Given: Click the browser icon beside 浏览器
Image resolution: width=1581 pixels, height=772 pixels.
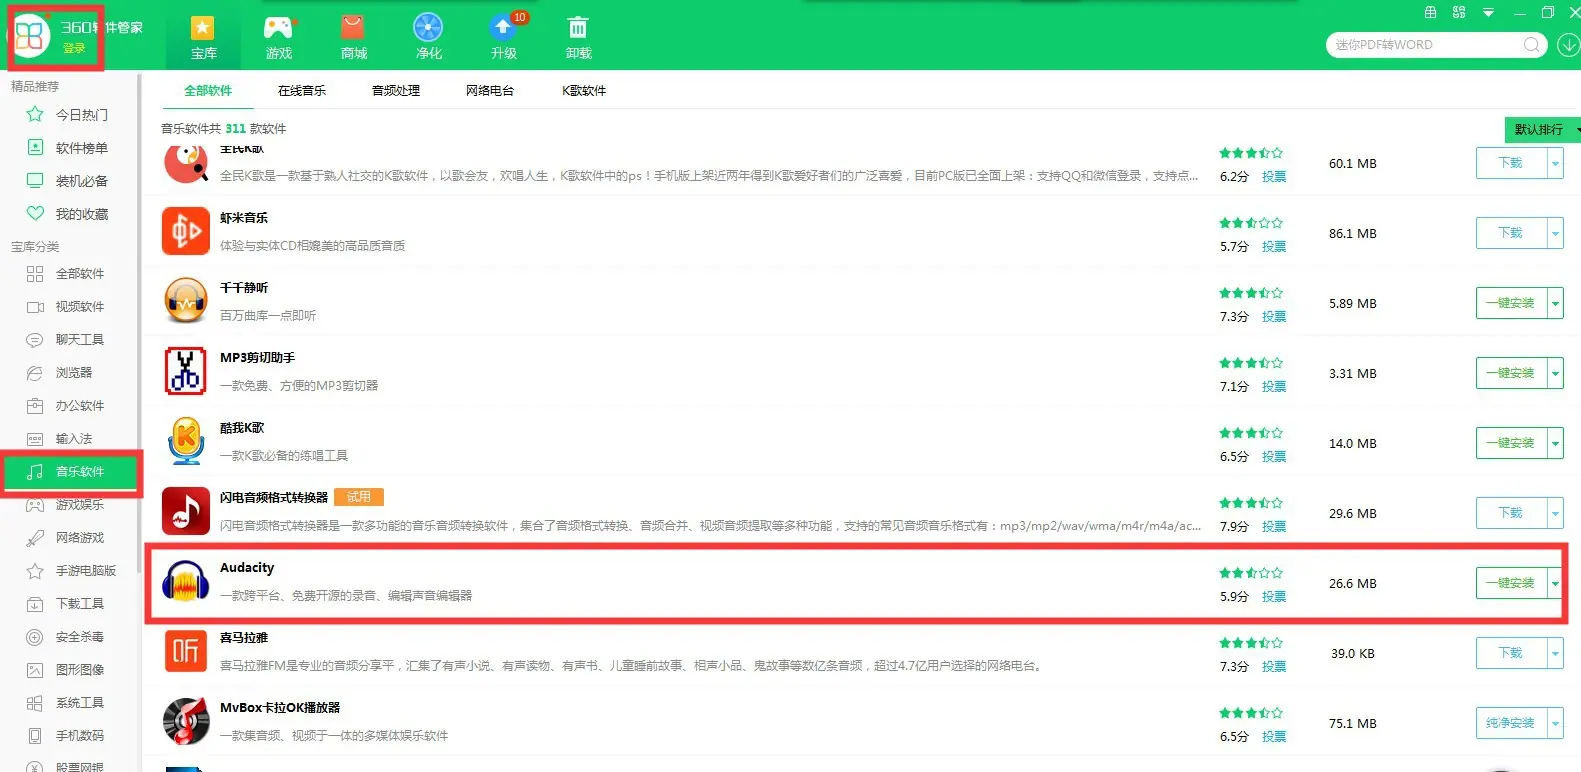Looking at the screenshot, I should [x=35, y=372].
